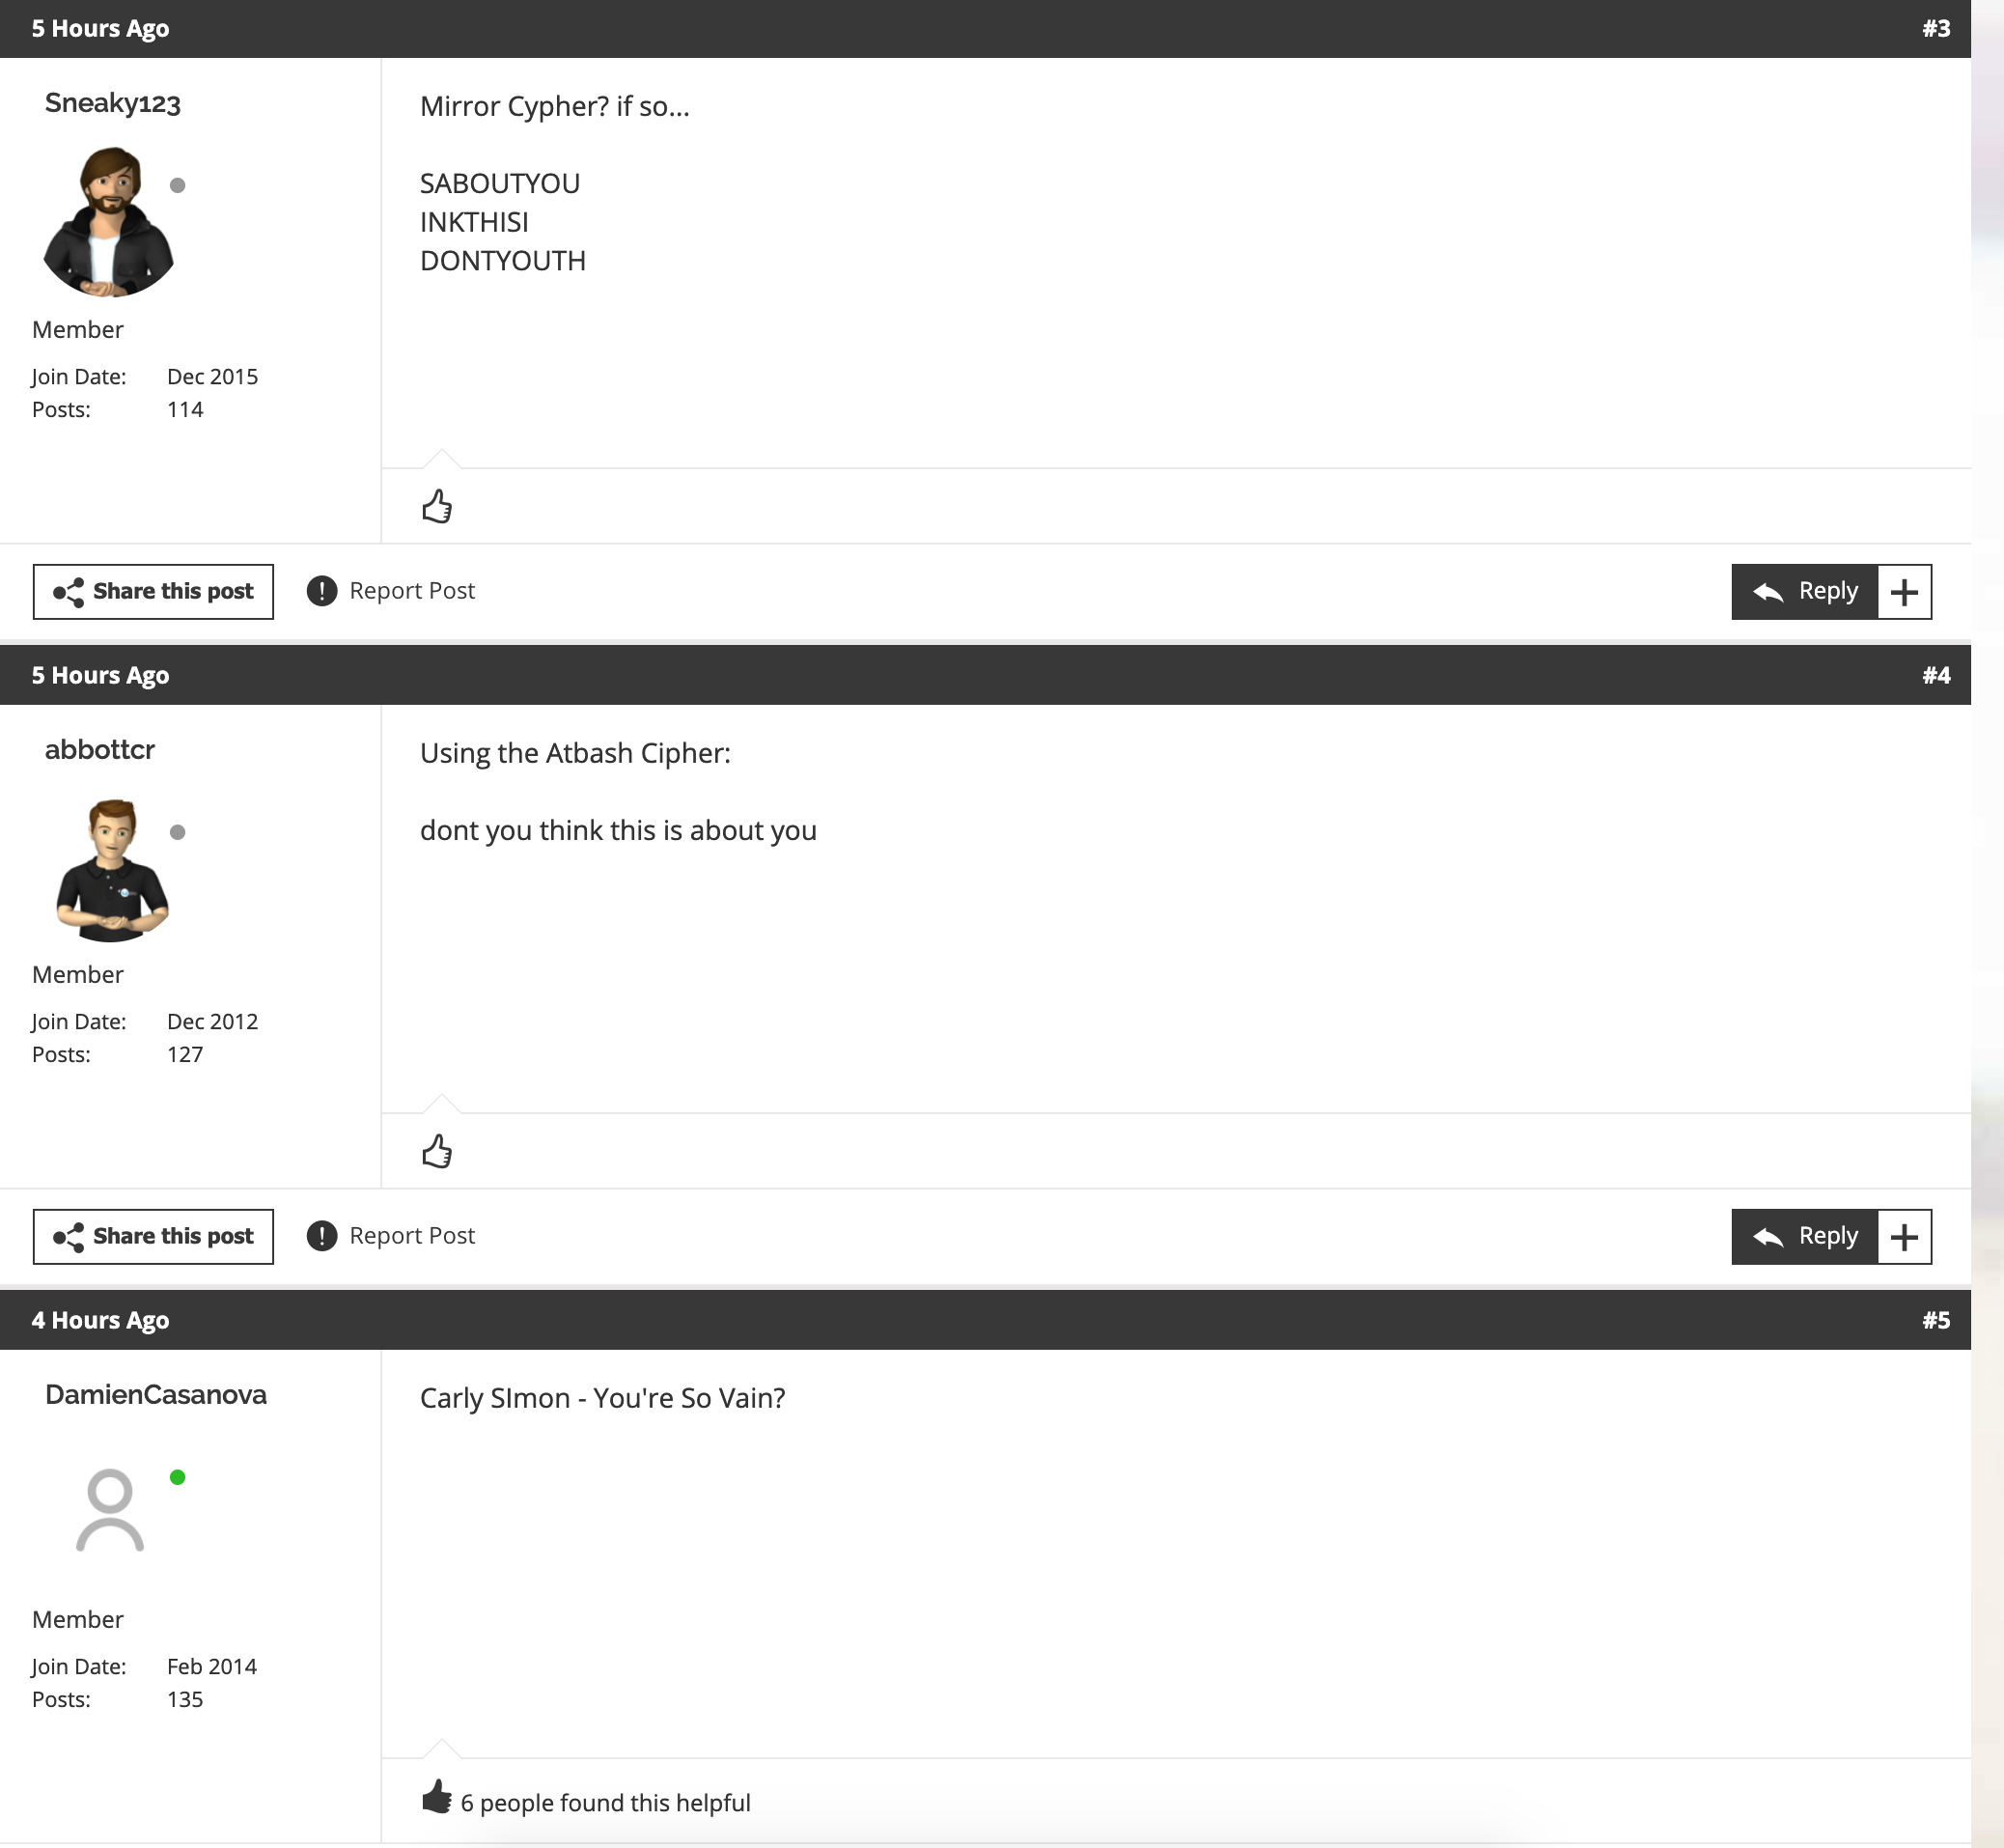Screen dimensions: 2004x1848
Task: Like abbottcr's Atbash Cipher post
Action: point(437,1152)
